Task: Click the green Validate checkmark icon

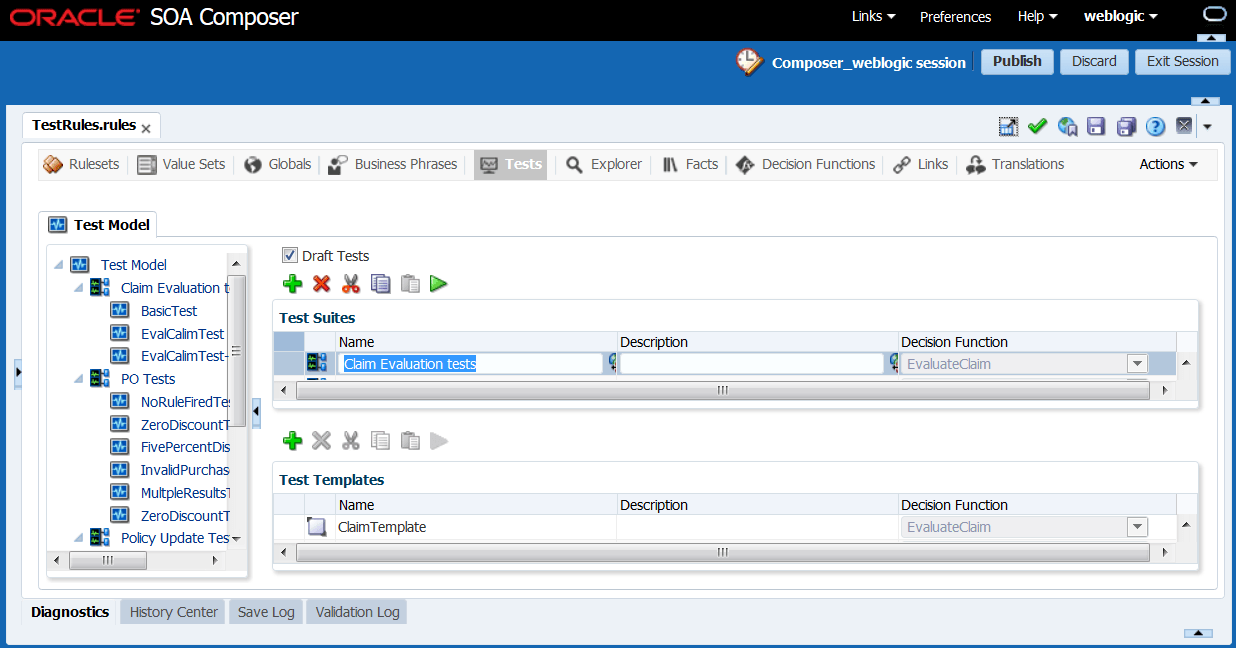Action: tap(1037, 126)
